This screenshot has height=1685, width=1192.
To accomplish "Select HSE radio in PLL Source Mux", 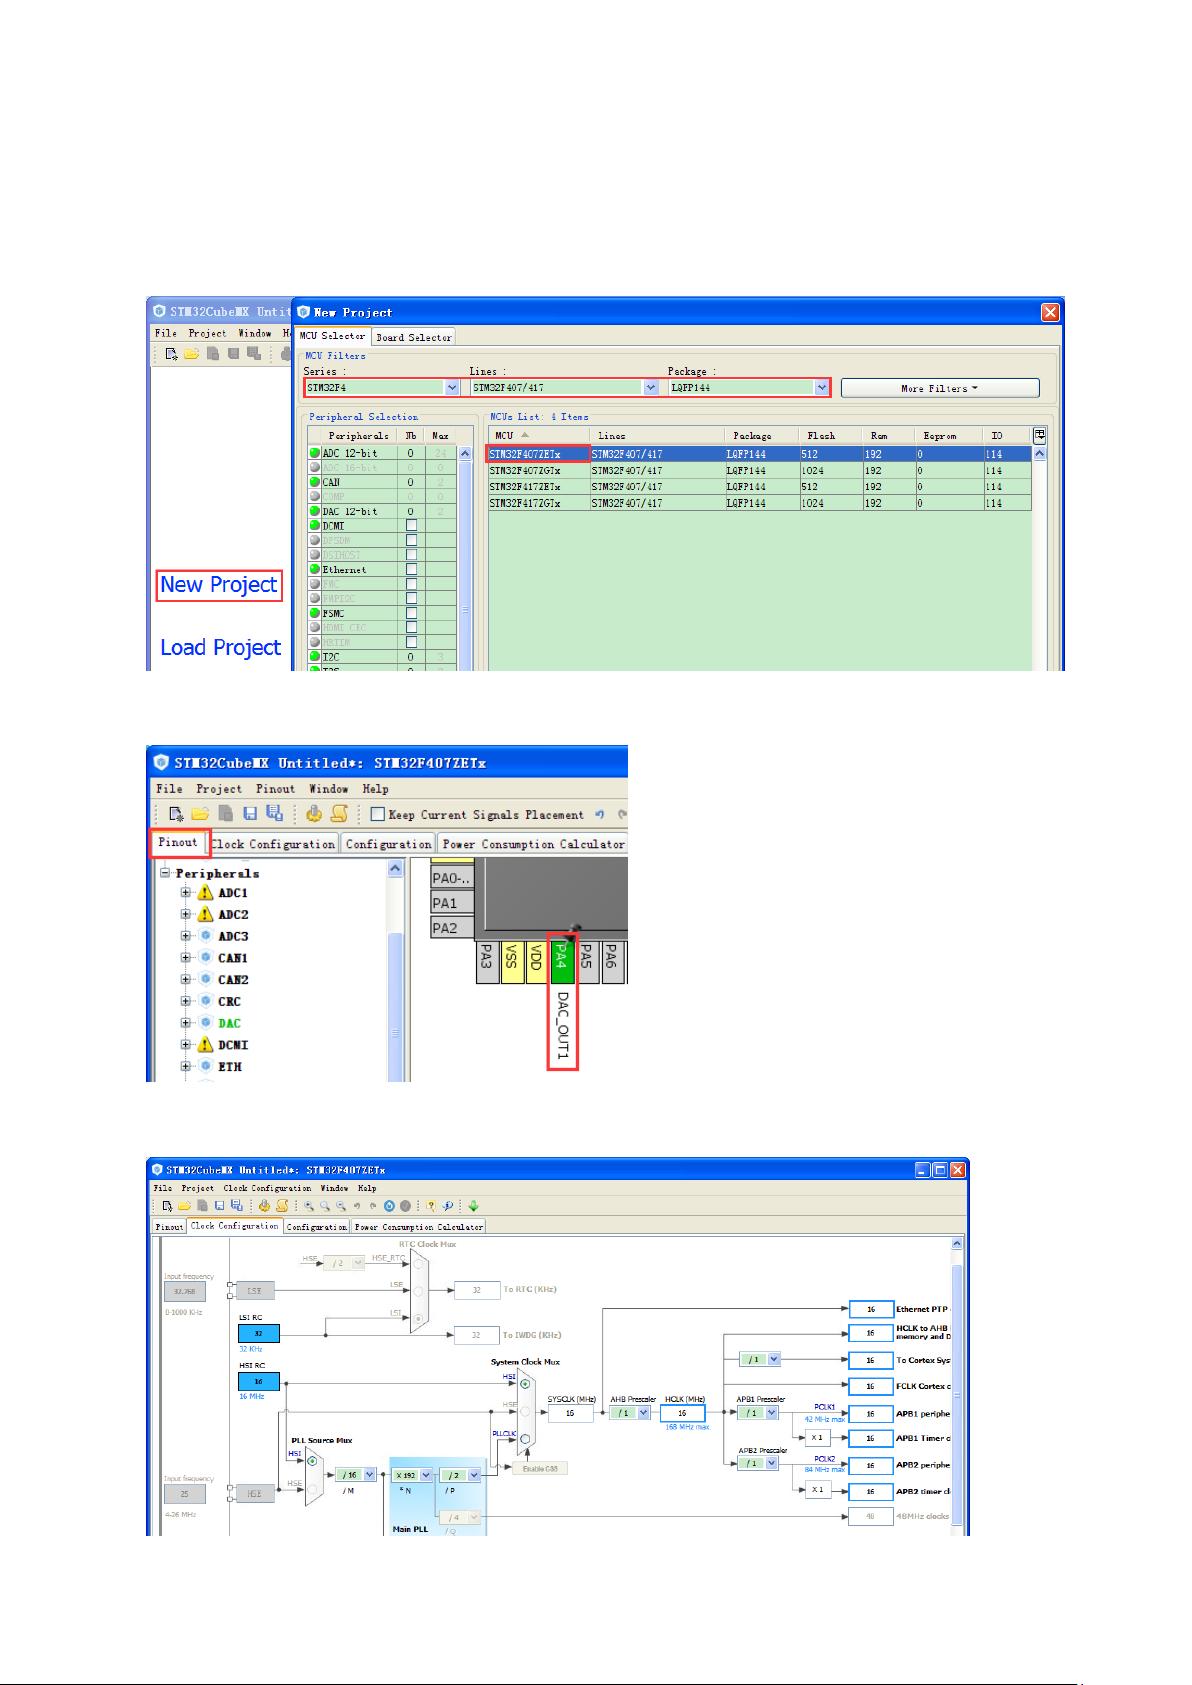I will [x=312, y=1491].
